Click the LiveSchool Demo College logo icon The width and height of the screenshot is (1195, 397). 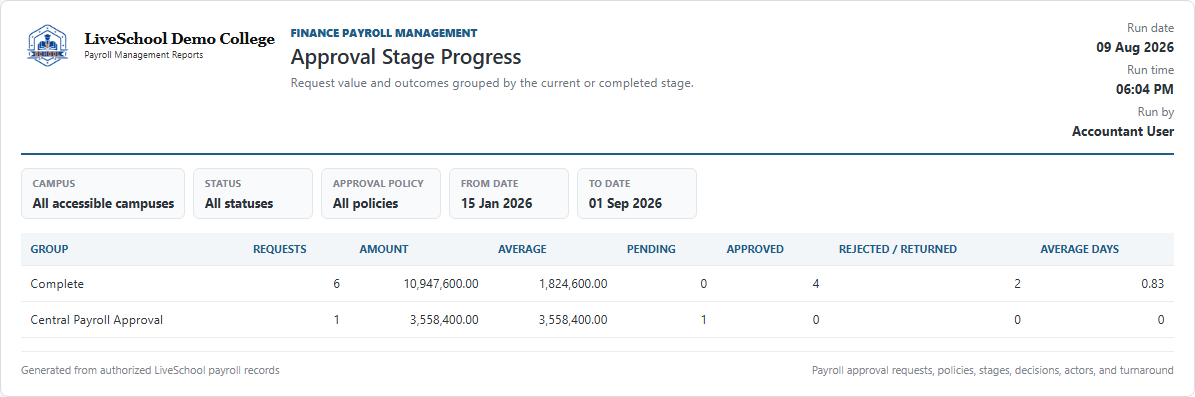(47, 45)
